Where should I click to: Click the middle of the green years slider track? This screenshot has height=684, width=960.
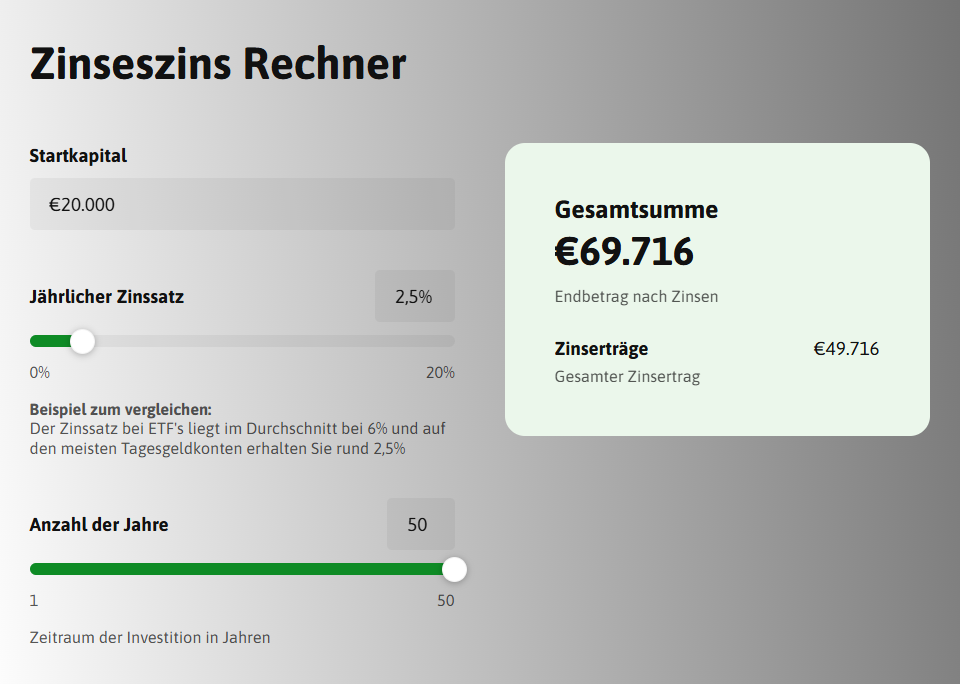click(x=240, y=569)
